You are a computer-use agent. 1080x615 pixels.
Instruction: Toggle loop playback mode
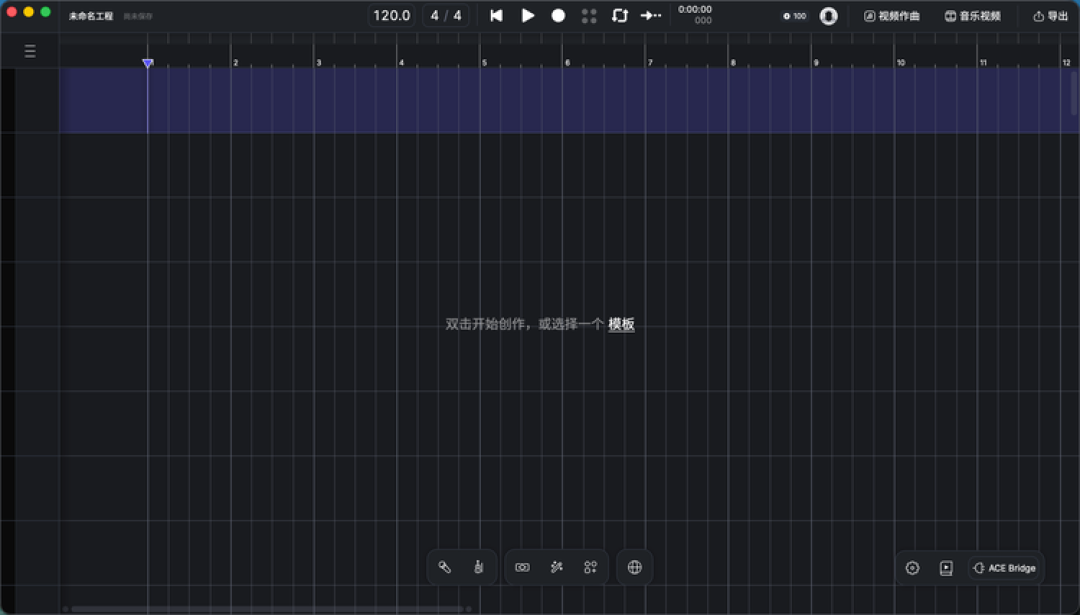click(620, 15)
